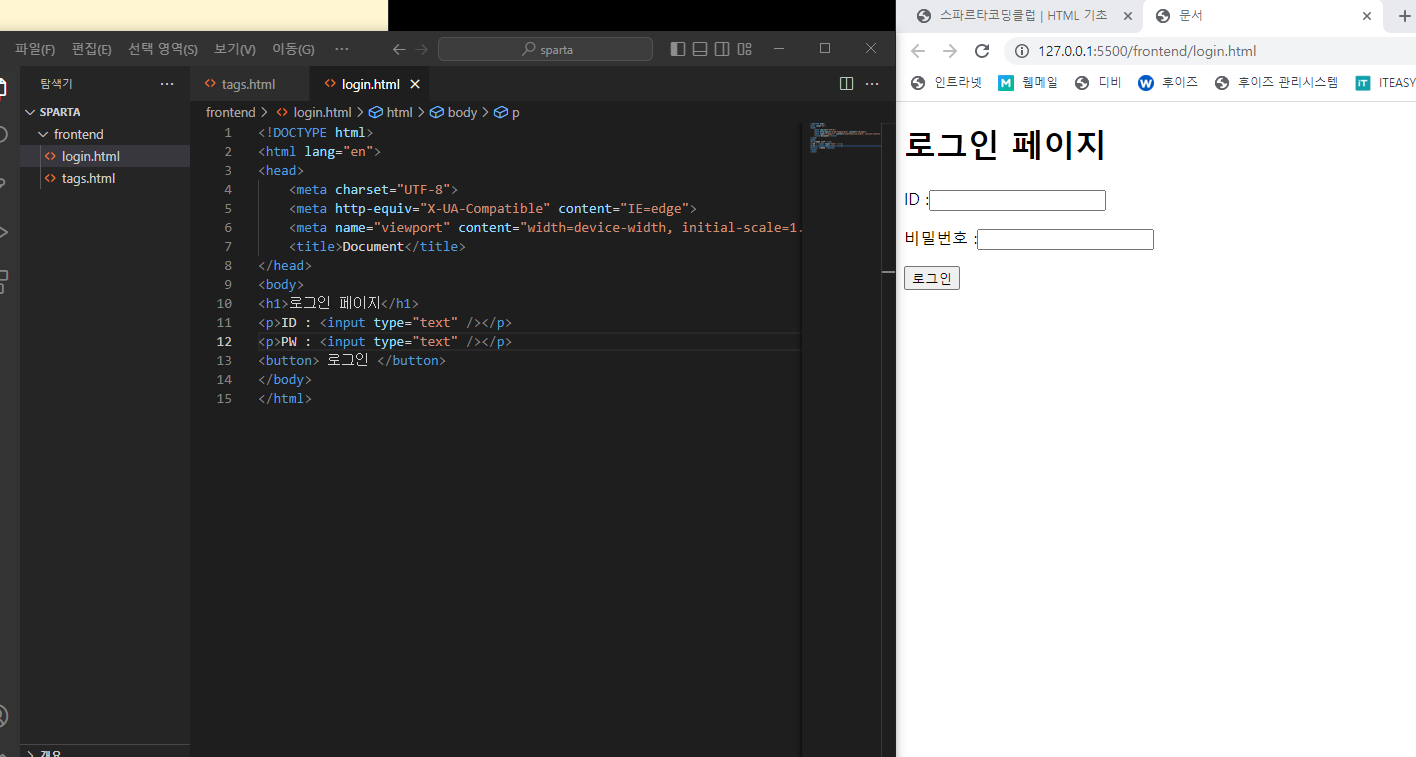
Task: Go back in the browser
Action: pos(918,51)
